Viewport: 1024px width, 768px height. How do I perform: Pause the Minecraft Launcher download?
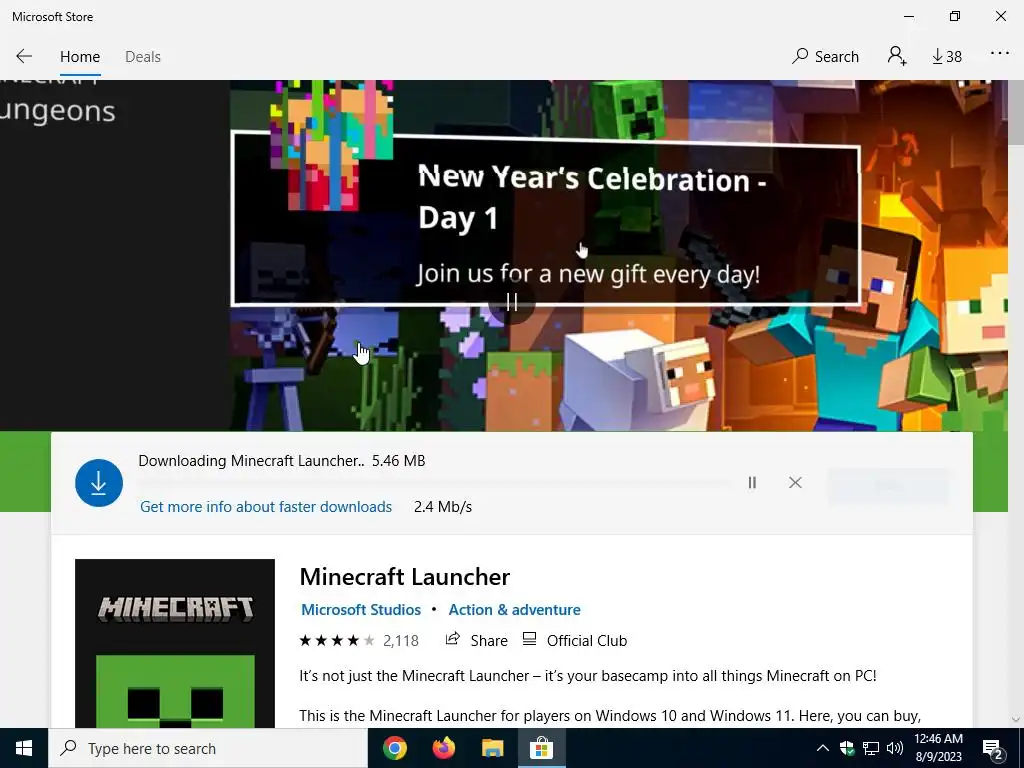[x=752, y=483]
